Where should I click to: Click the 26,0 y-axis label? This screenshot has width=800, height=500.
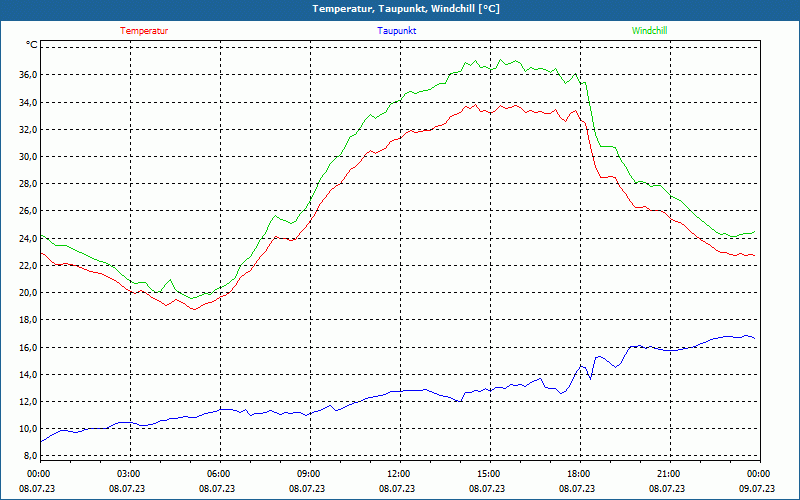[28, 211]
